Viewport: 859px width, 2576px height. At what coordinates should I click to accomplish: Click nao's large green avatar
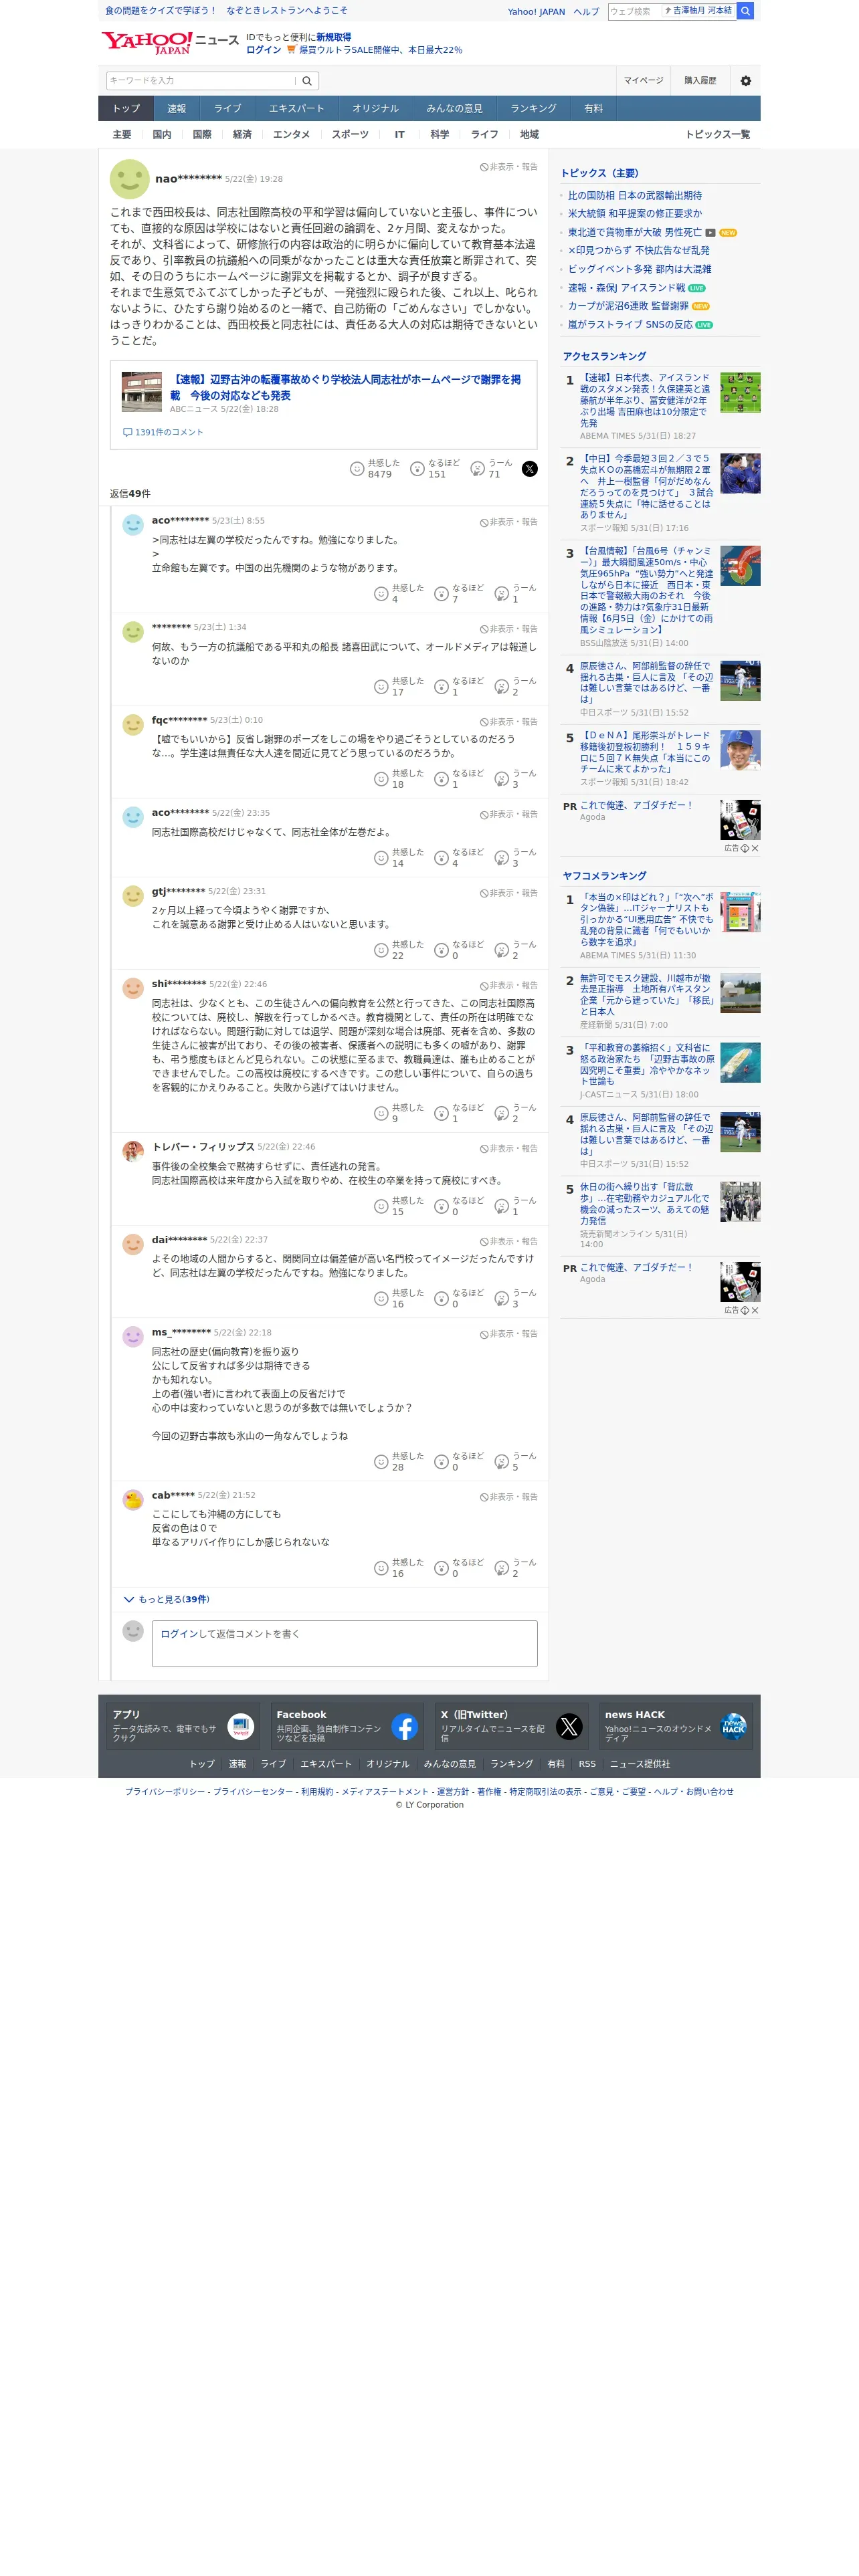click(129, 179)
